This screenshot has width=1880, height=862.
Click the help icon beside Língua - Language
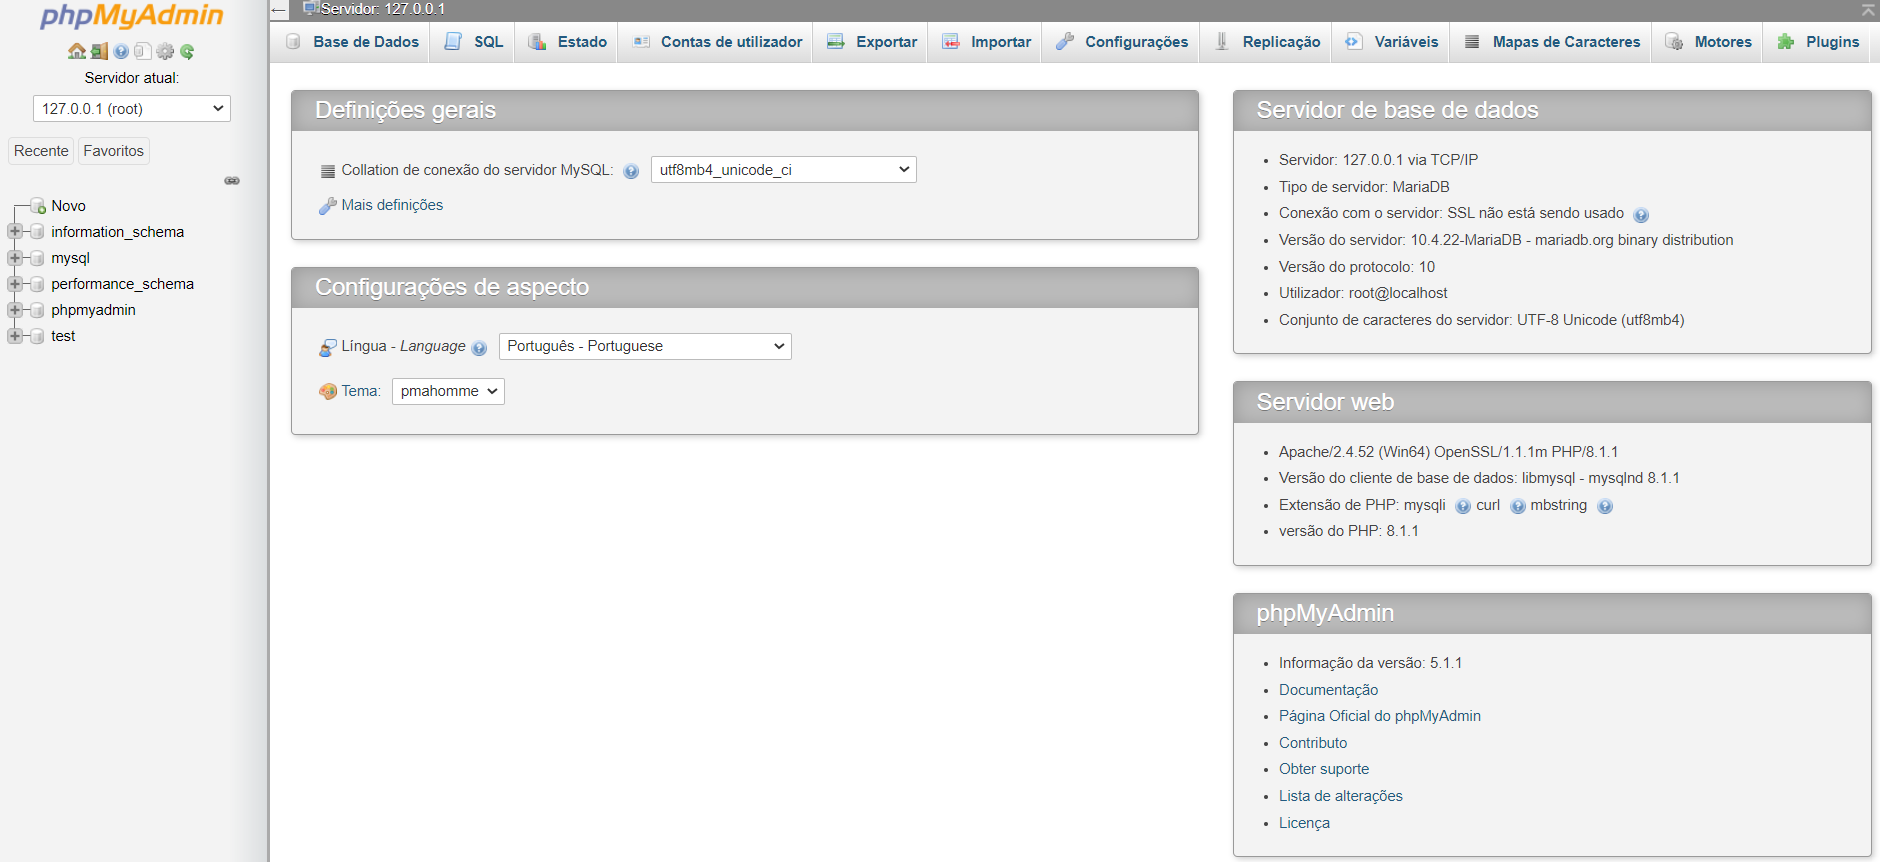[479, 348]
